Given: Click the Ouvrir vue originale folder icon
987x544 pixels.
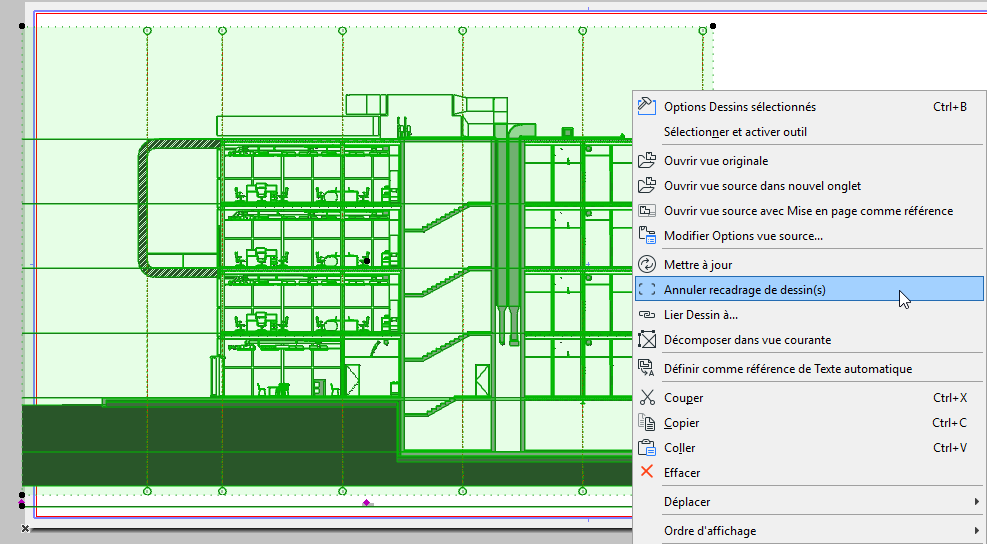Looking at the screenshot, I should click(647, 160).
